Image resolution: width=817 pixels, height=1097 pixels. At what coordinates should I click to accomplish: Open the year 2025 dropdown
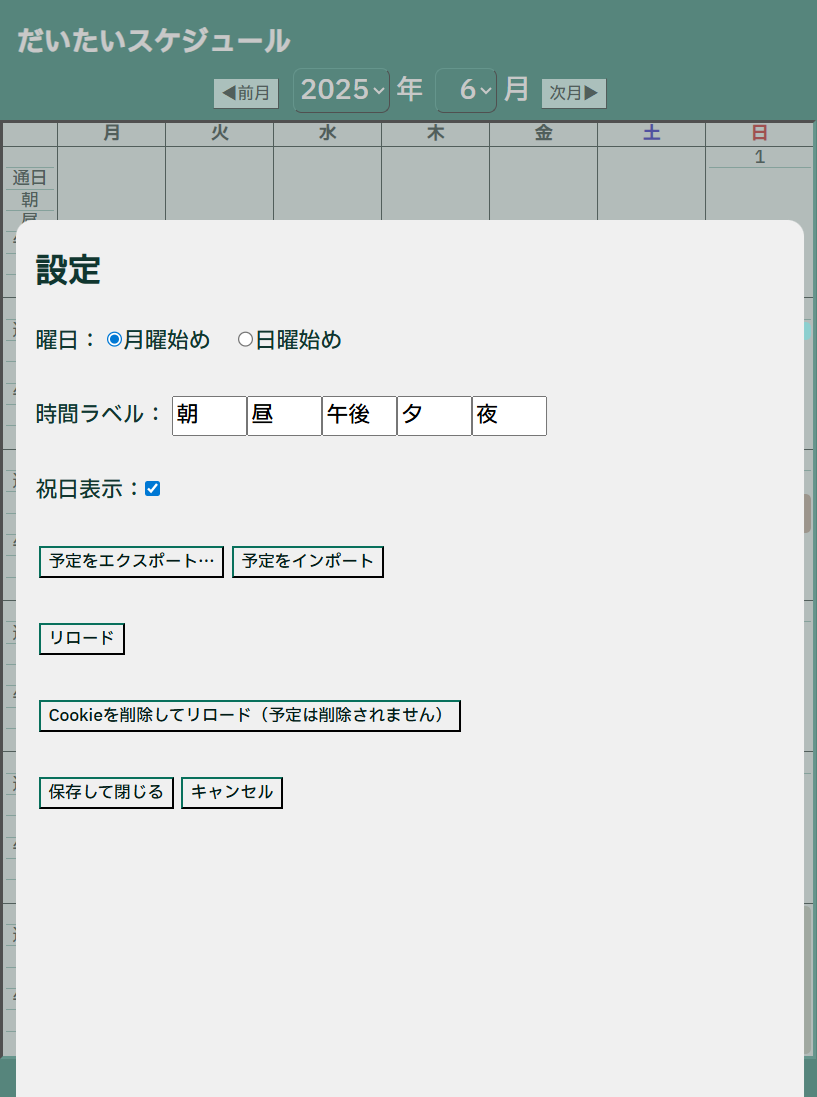341,91
